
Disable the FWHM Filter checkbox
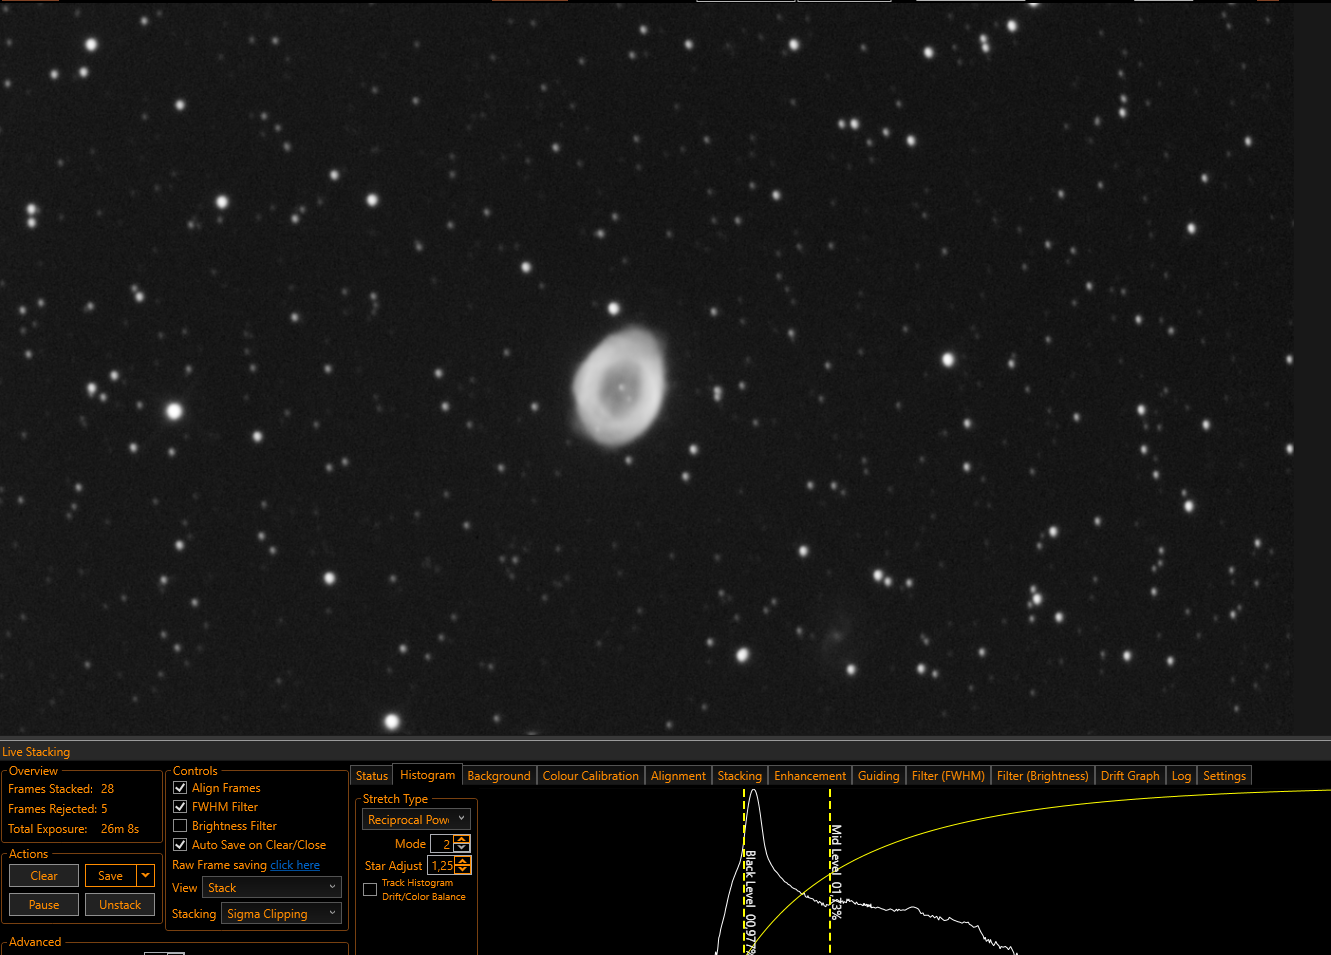click(x=180, y=806)
